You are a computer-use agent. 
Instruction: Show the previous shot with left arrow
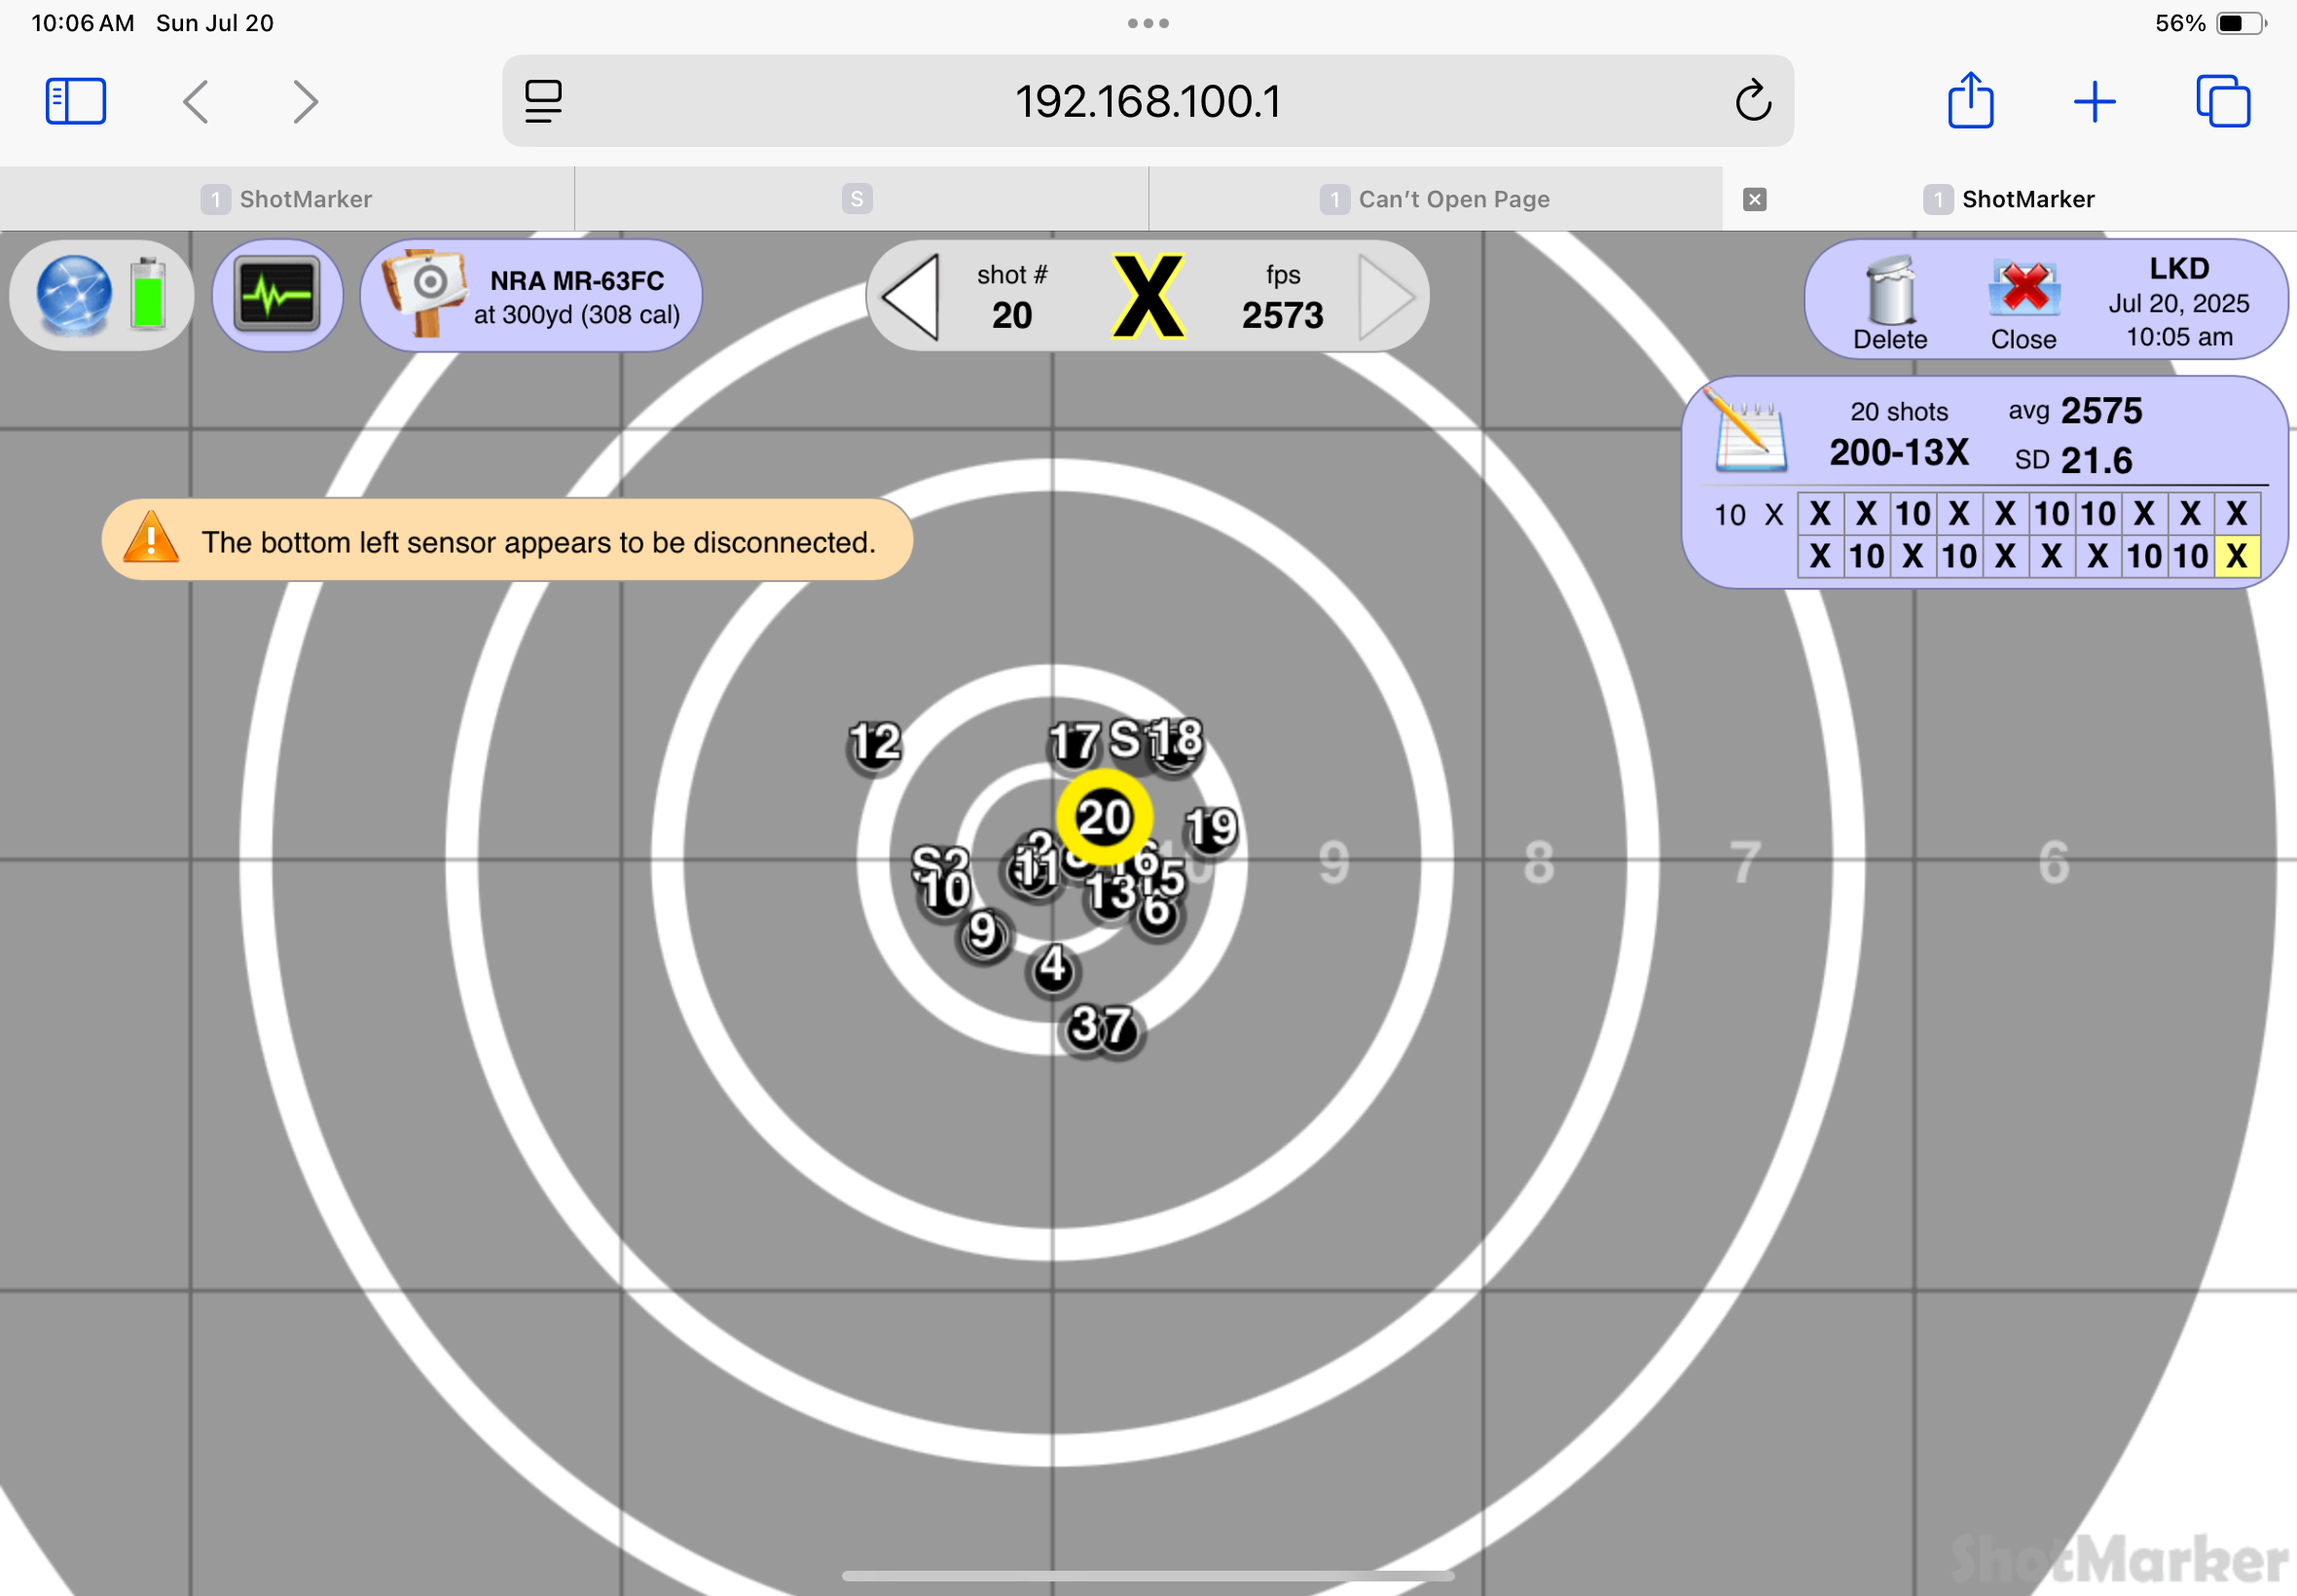point(911,297)
